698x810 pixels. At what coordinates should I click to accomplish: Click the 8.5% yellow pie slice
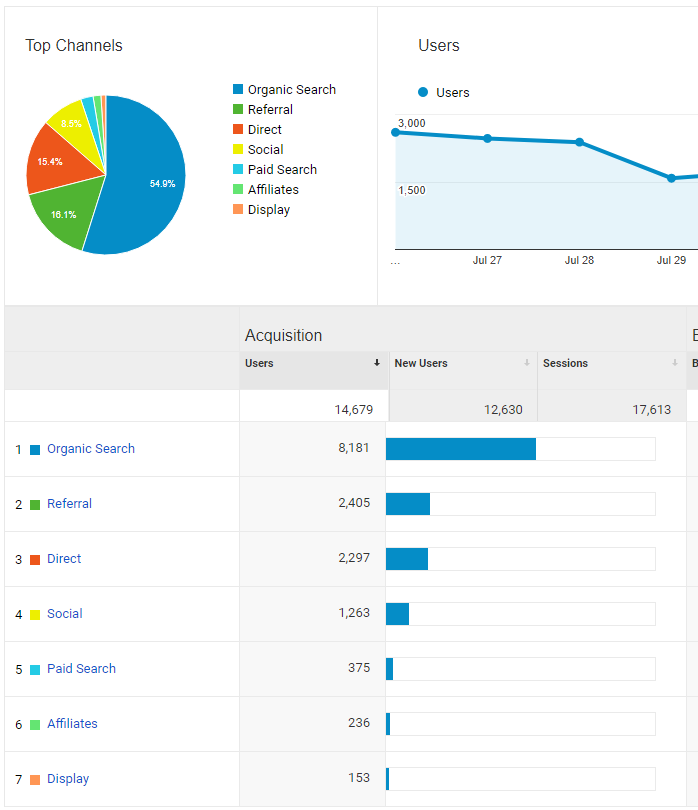point(75,124)
